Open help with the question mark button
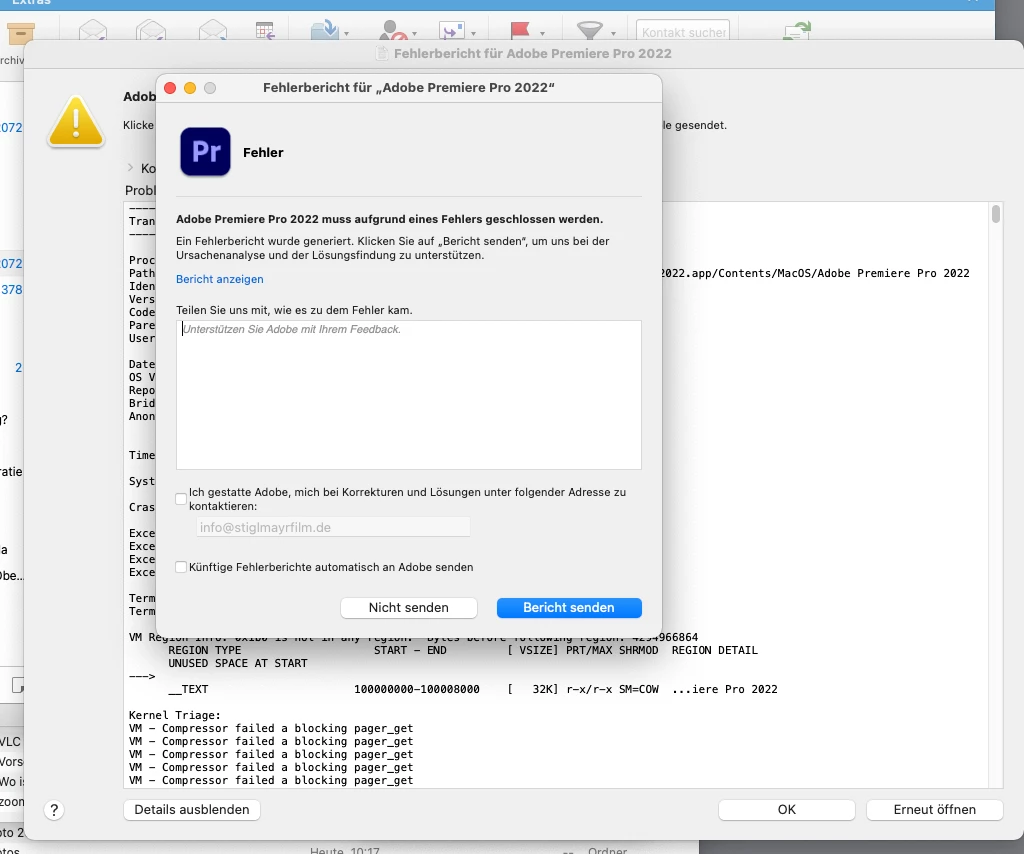 pos(54,810)
